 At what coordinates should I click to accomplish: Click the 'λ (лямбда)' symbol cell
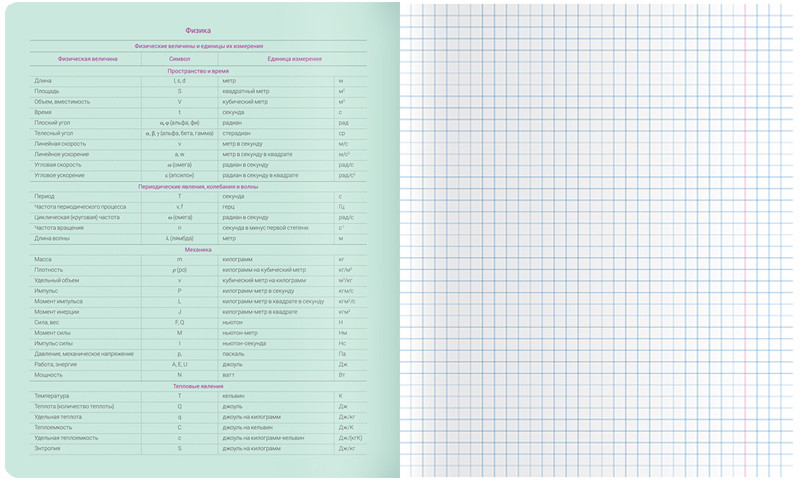180,238
